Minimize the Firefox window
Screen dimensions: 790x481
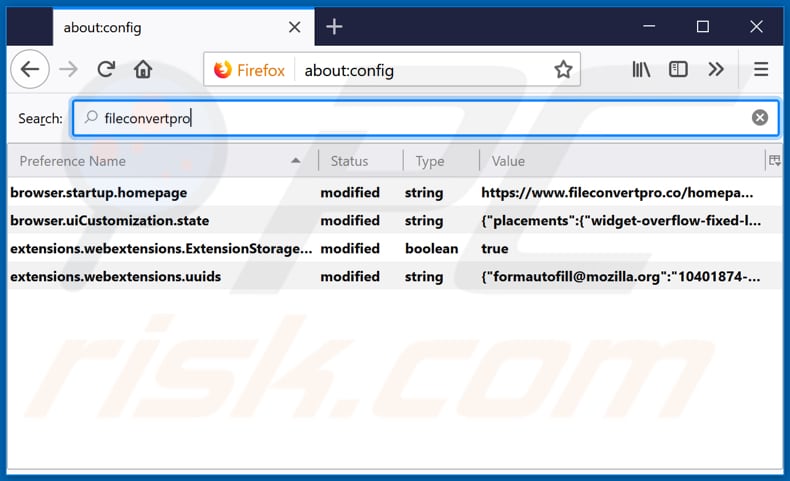coord(649,27)
